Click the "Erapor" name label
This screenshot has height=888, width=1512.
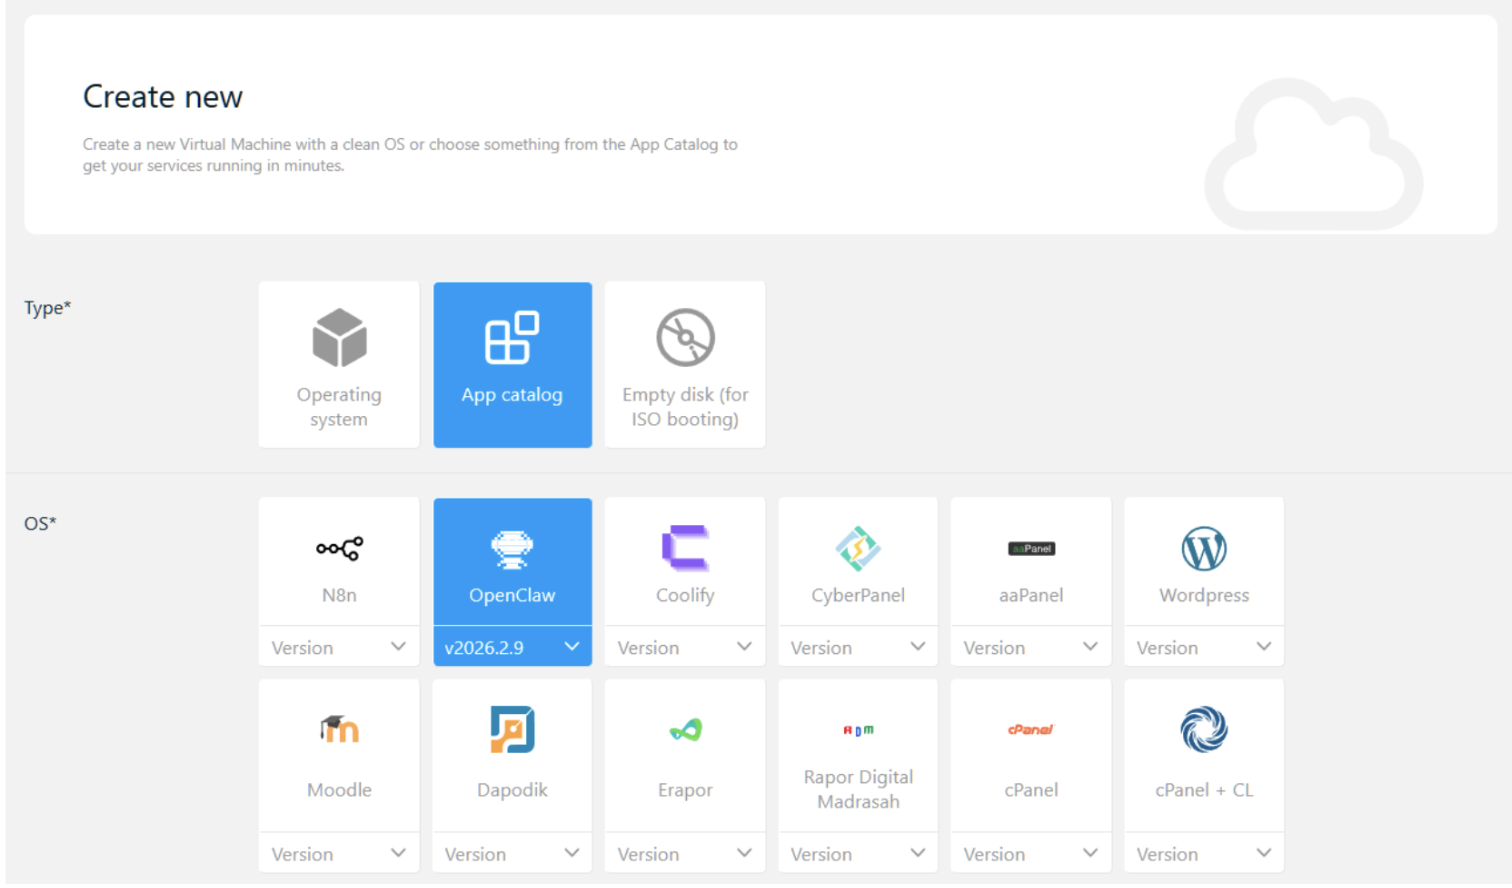click(685, 790)
